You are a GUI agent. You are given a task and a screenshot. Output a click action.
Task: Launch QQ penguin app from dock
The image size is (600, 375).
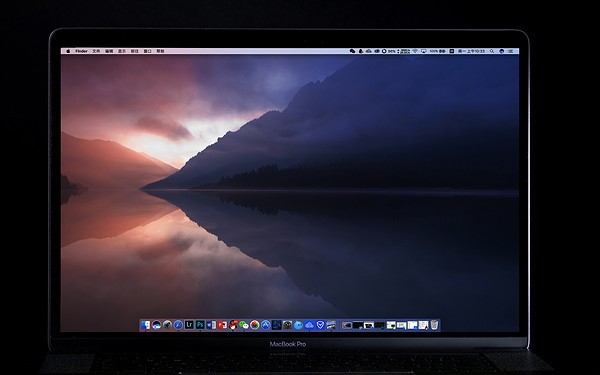[233, 325]
